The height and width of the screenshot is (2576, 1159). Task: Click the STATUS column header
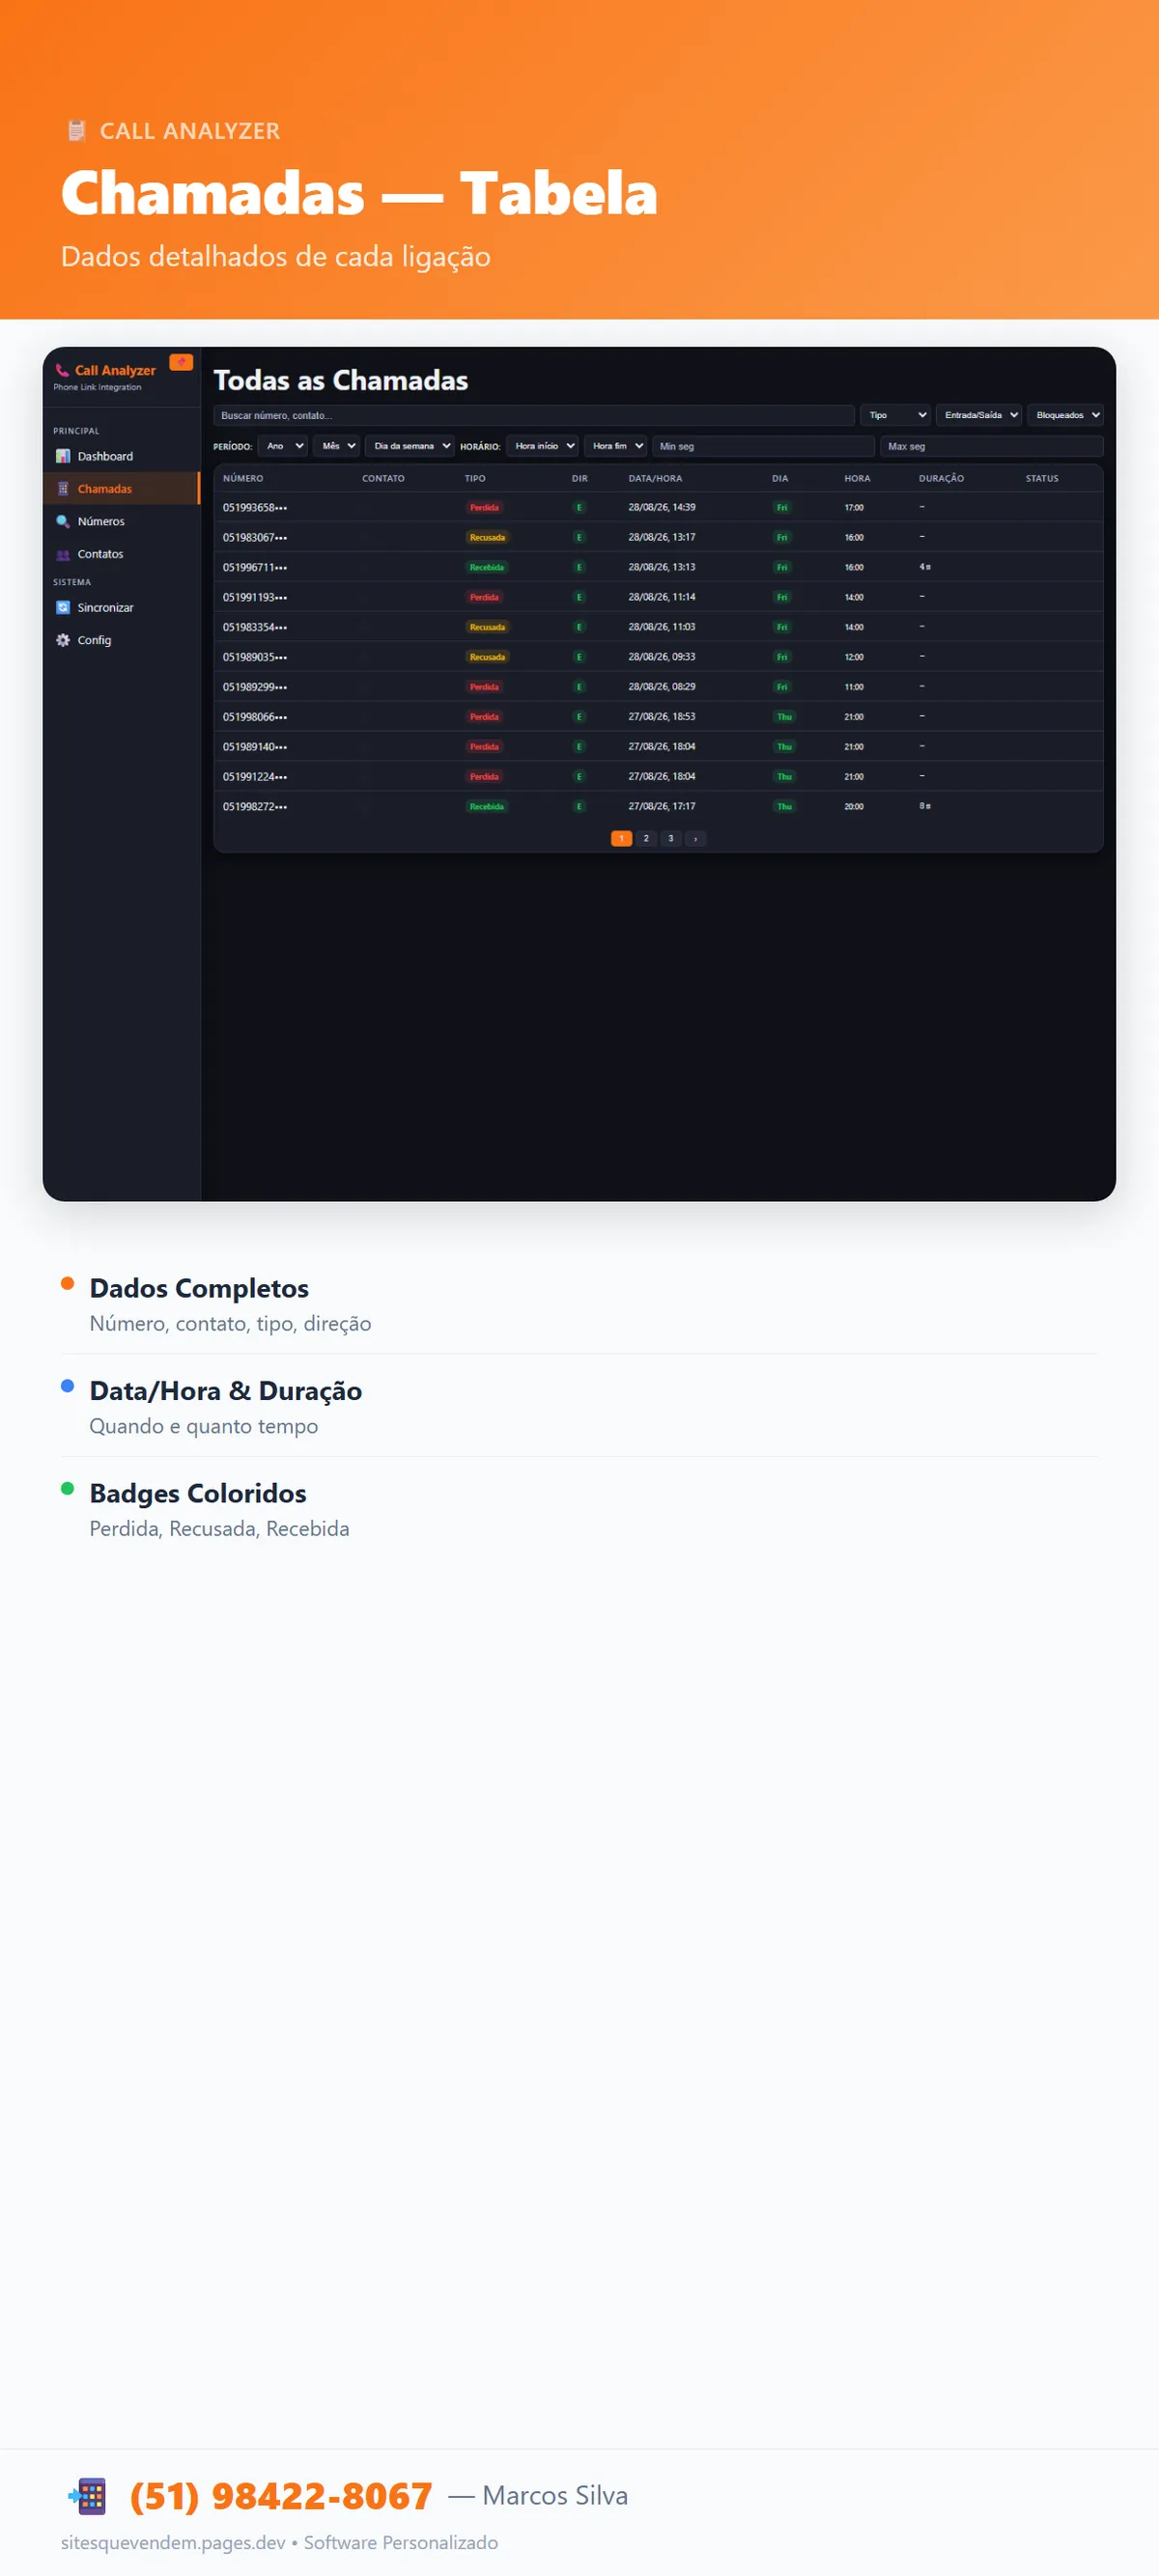click(1042, 478)
